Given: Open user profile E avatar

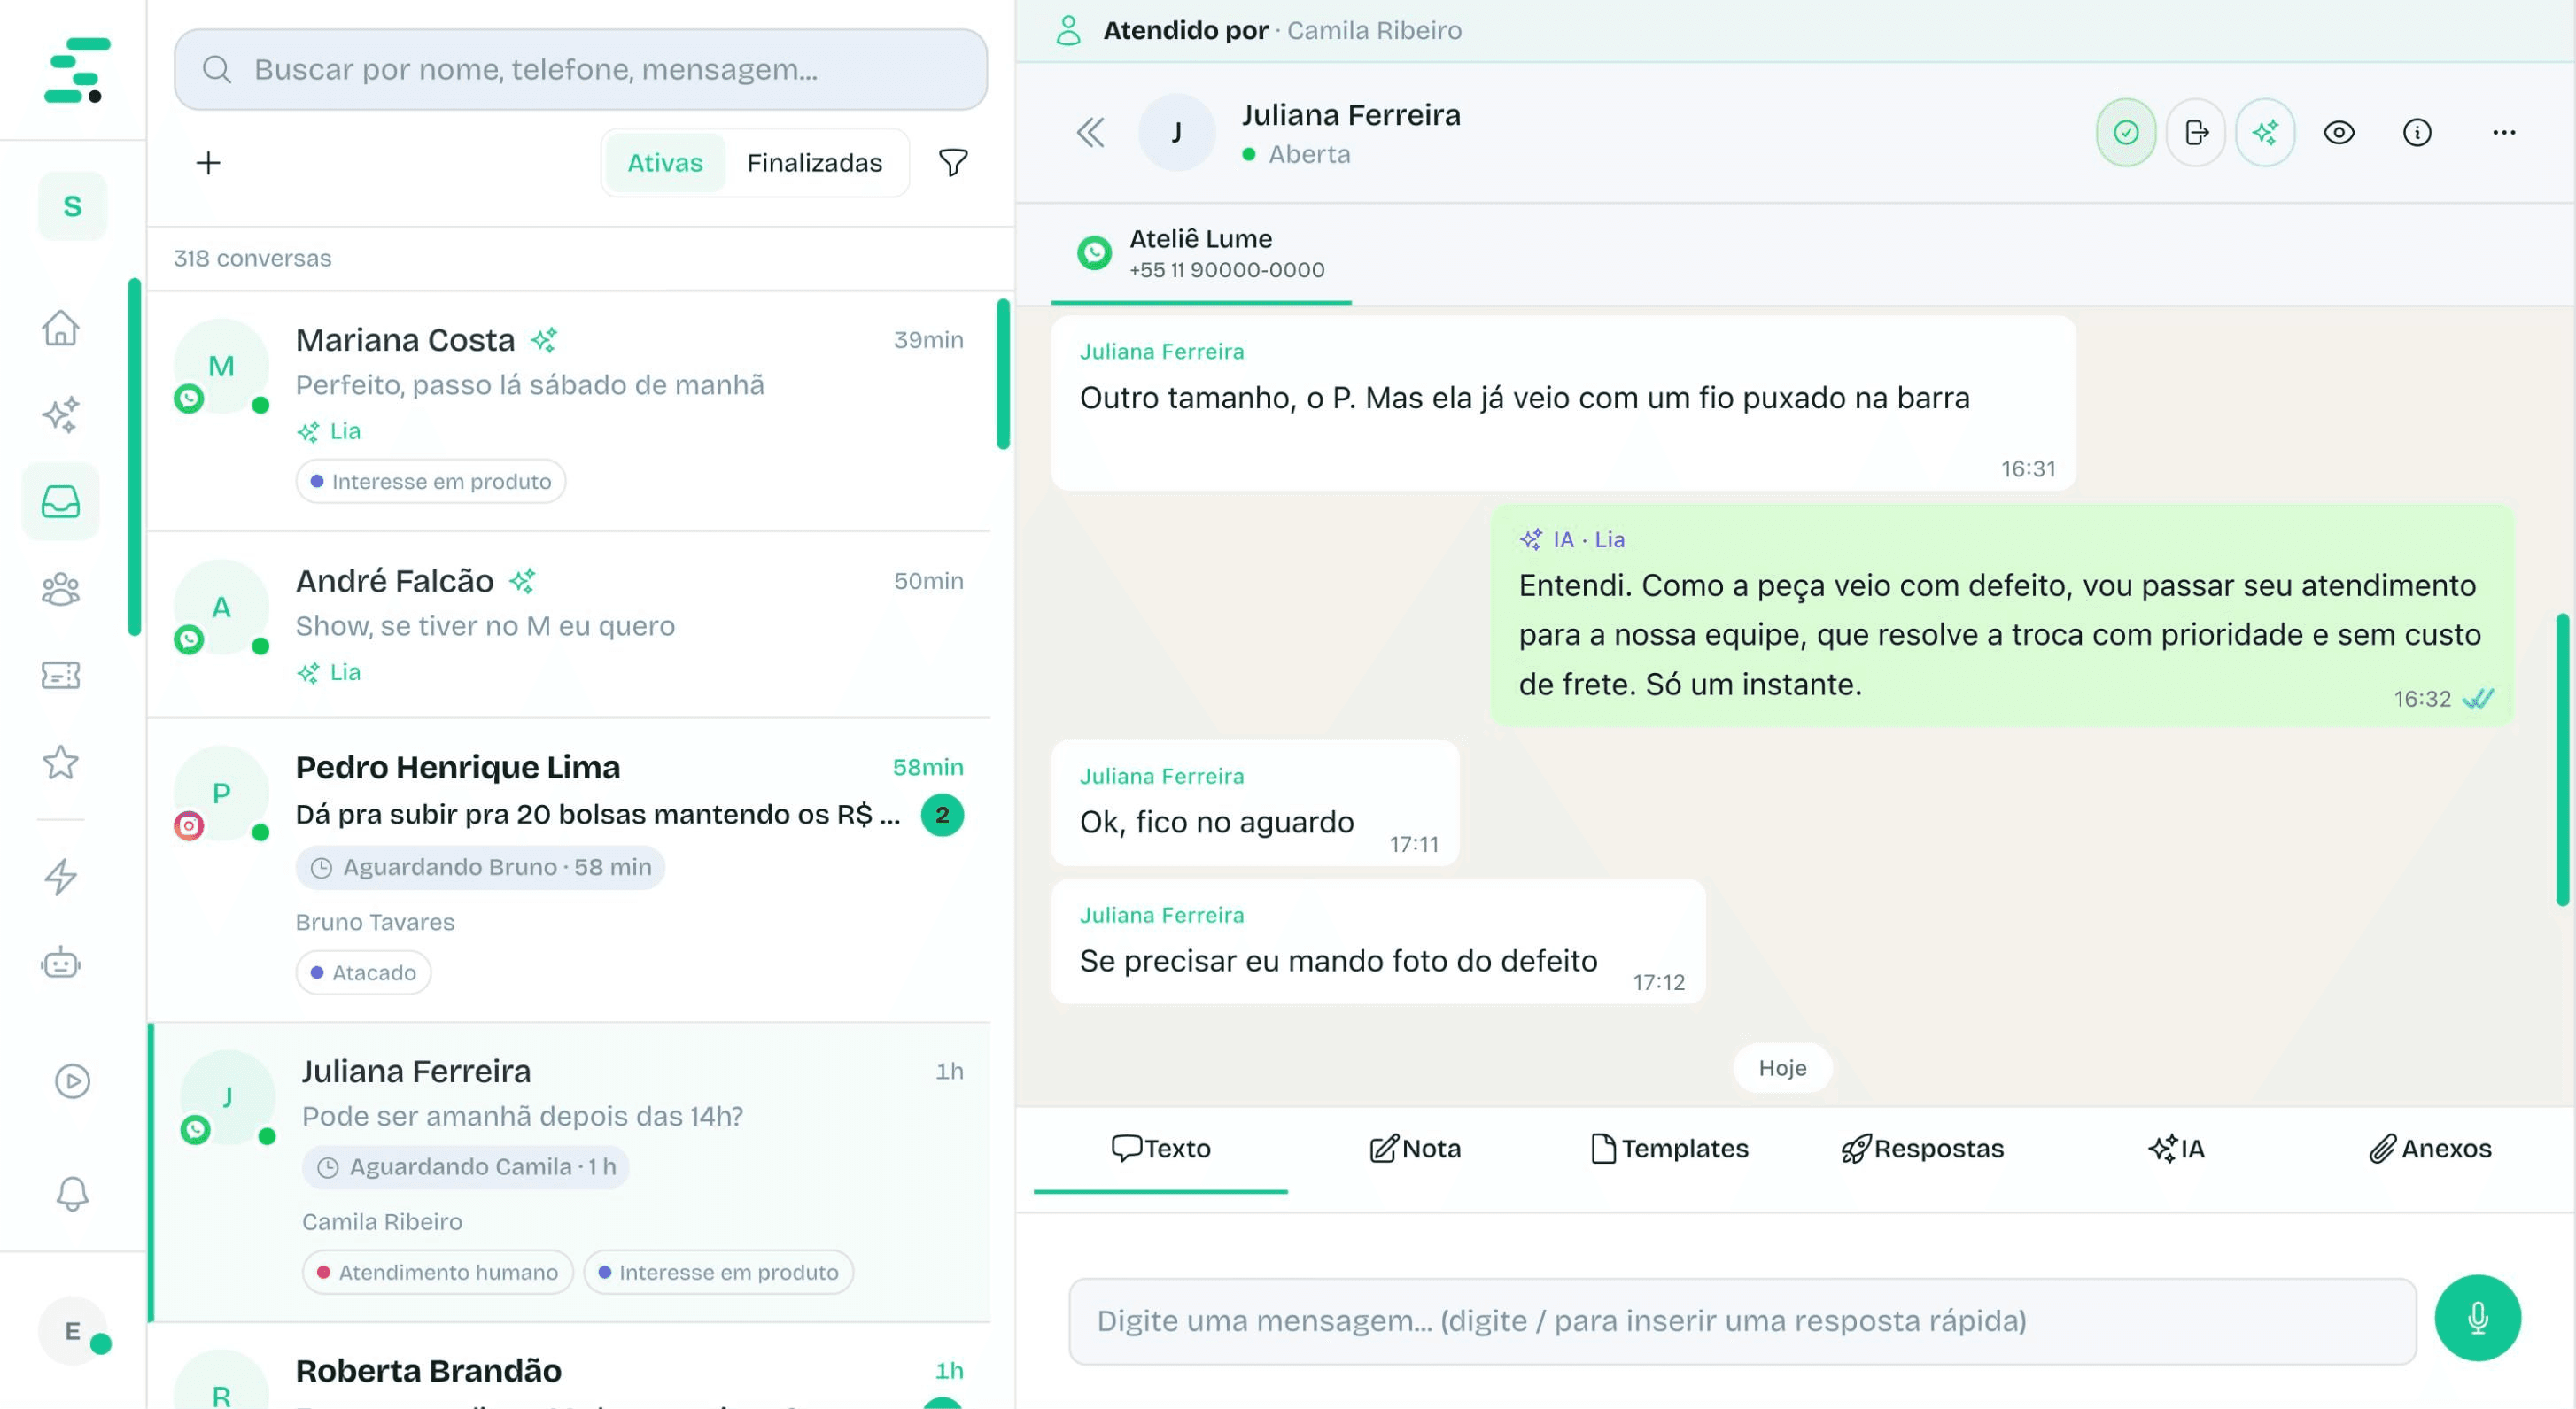Looking at the screenshot, I should [72, 1331].
